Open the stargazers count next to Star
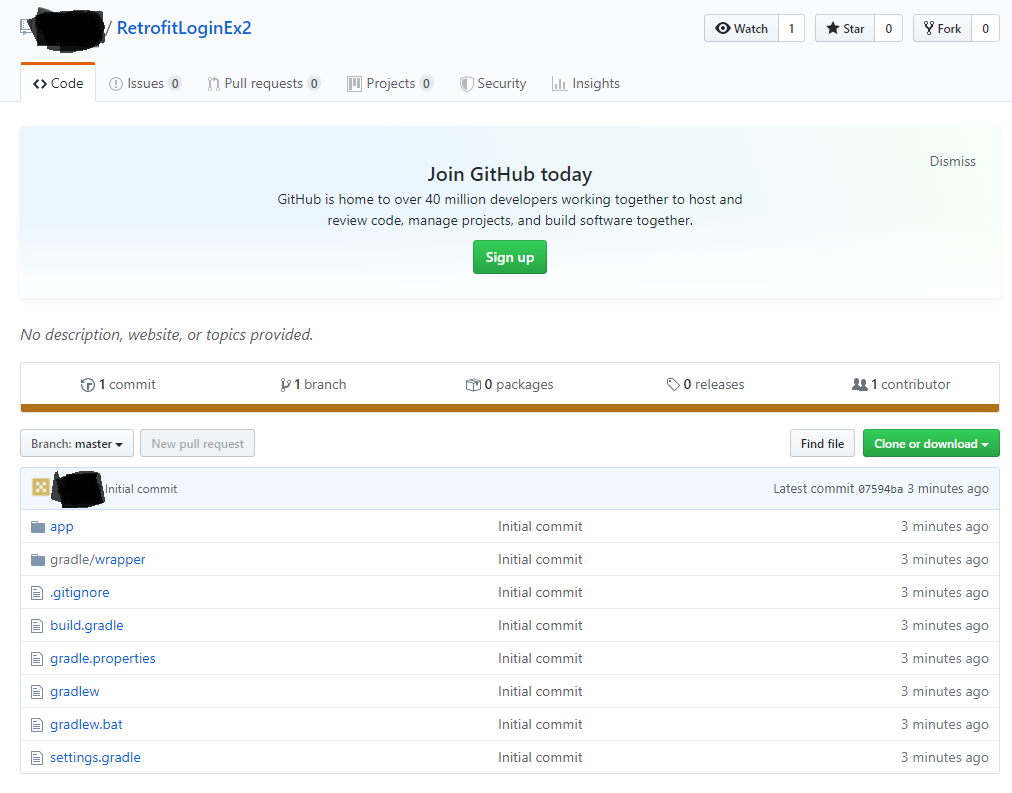 click(x=889, y=28)
